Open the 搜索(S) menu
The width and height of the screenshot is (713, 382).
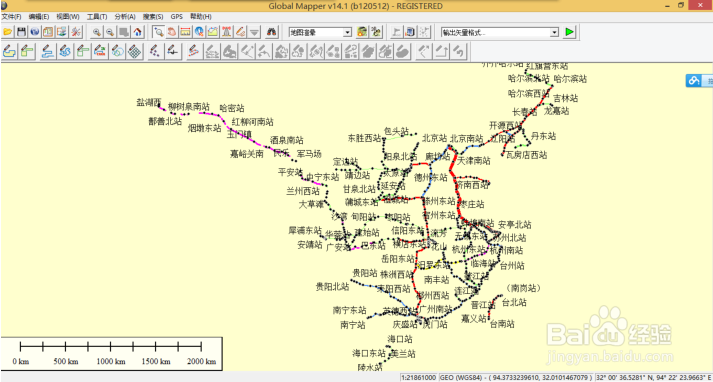[x=153, y=17]
